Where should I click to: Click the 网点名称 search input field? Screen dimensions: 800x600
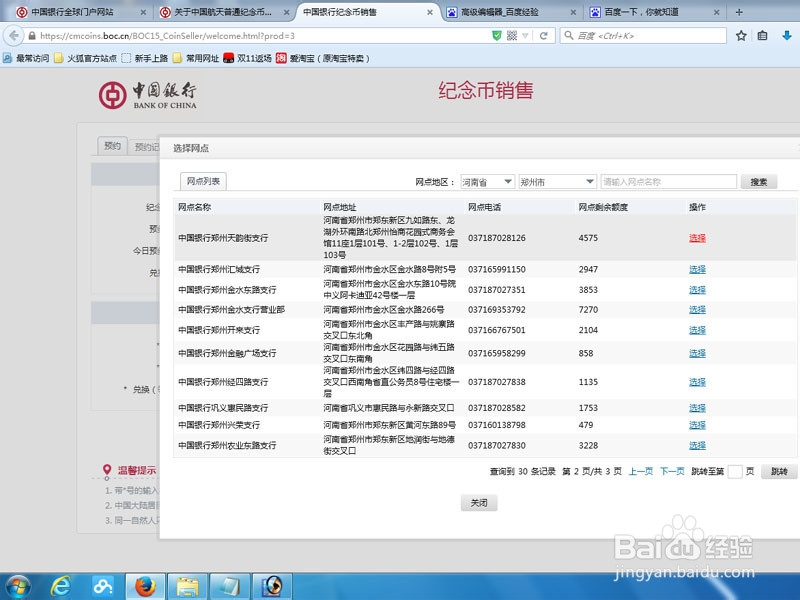[x=668, y=182]
